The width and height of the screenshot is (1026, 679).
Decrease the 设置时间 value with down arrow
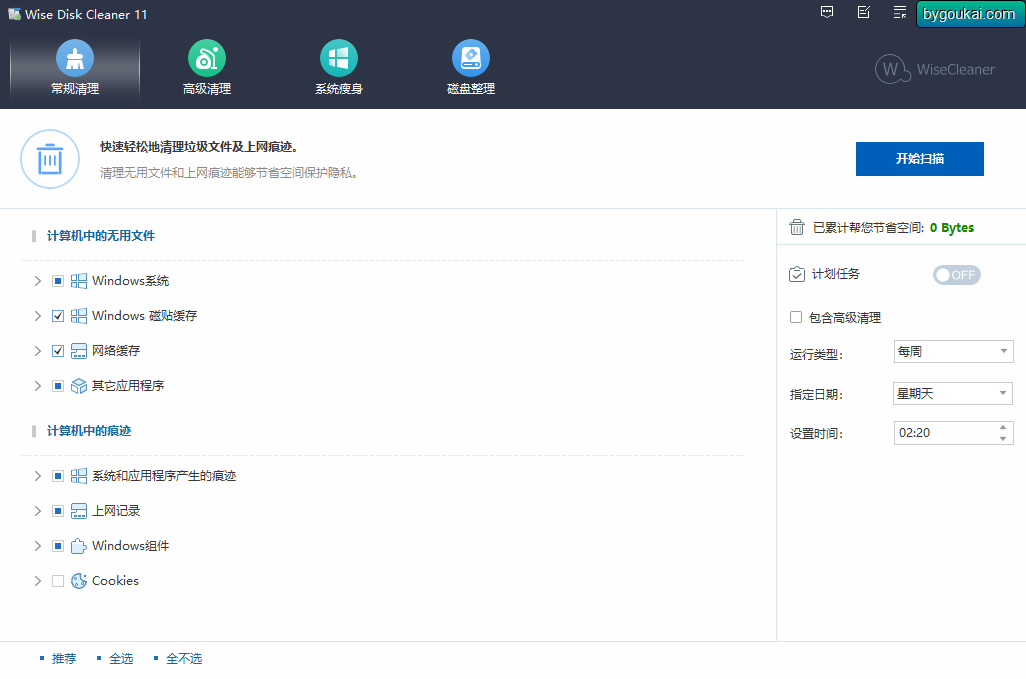(x=1003, y=438)
